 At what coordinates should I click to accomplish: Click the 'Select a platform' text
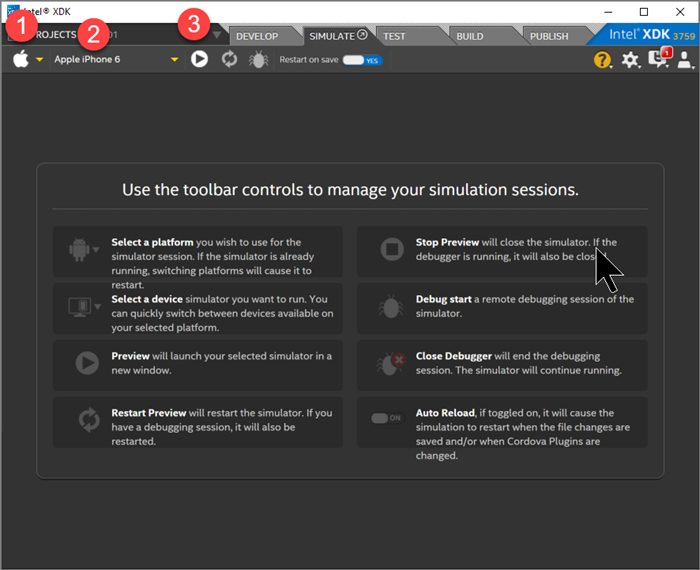(152, 242)
